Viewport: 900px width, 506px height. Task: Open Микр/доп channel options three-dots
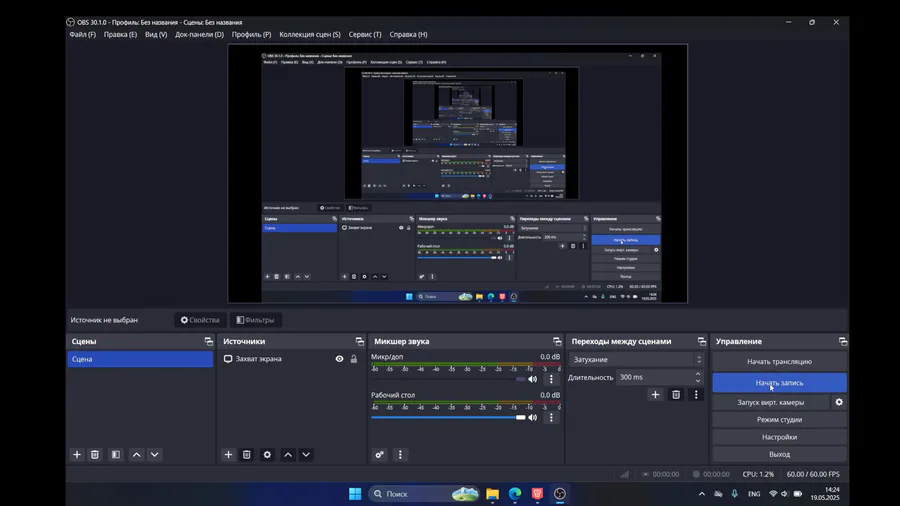[551, 379]
